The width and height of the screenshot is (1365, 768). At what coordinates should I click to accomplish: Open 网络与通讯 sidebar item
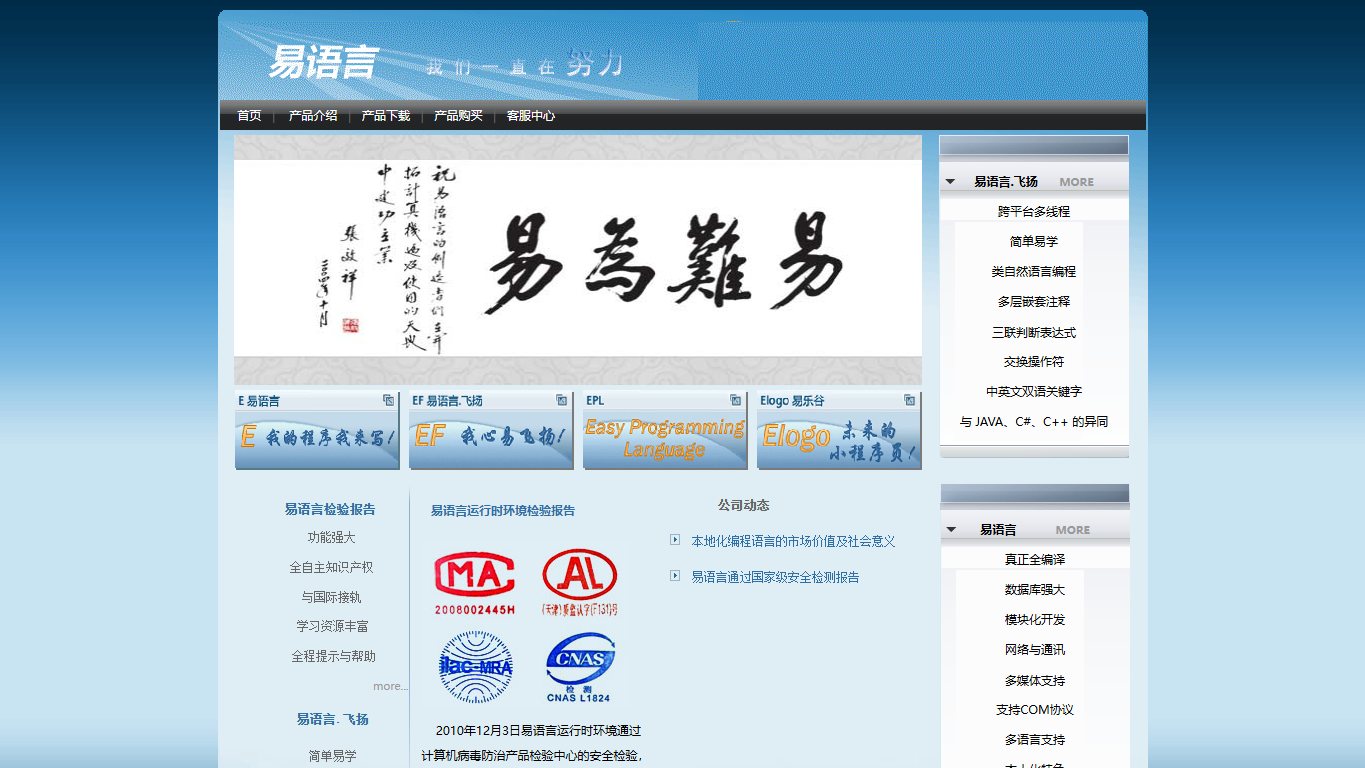tap(1035, 650)
